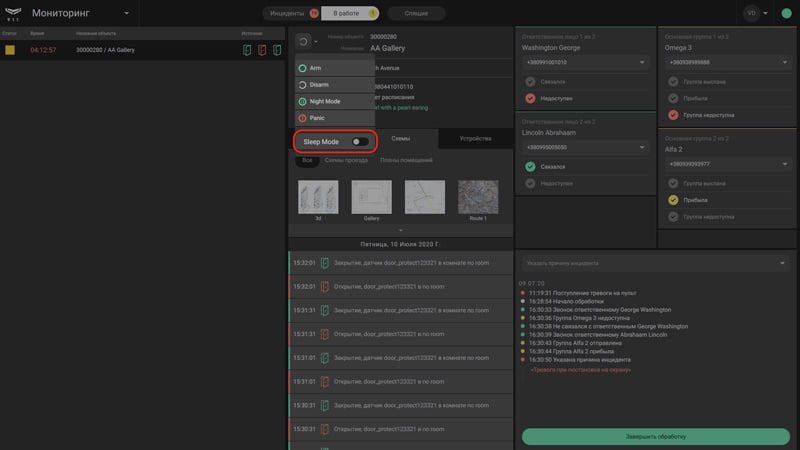Select Arm from the security menu
This screenshot has height=450, width=800.
(335, 68)
